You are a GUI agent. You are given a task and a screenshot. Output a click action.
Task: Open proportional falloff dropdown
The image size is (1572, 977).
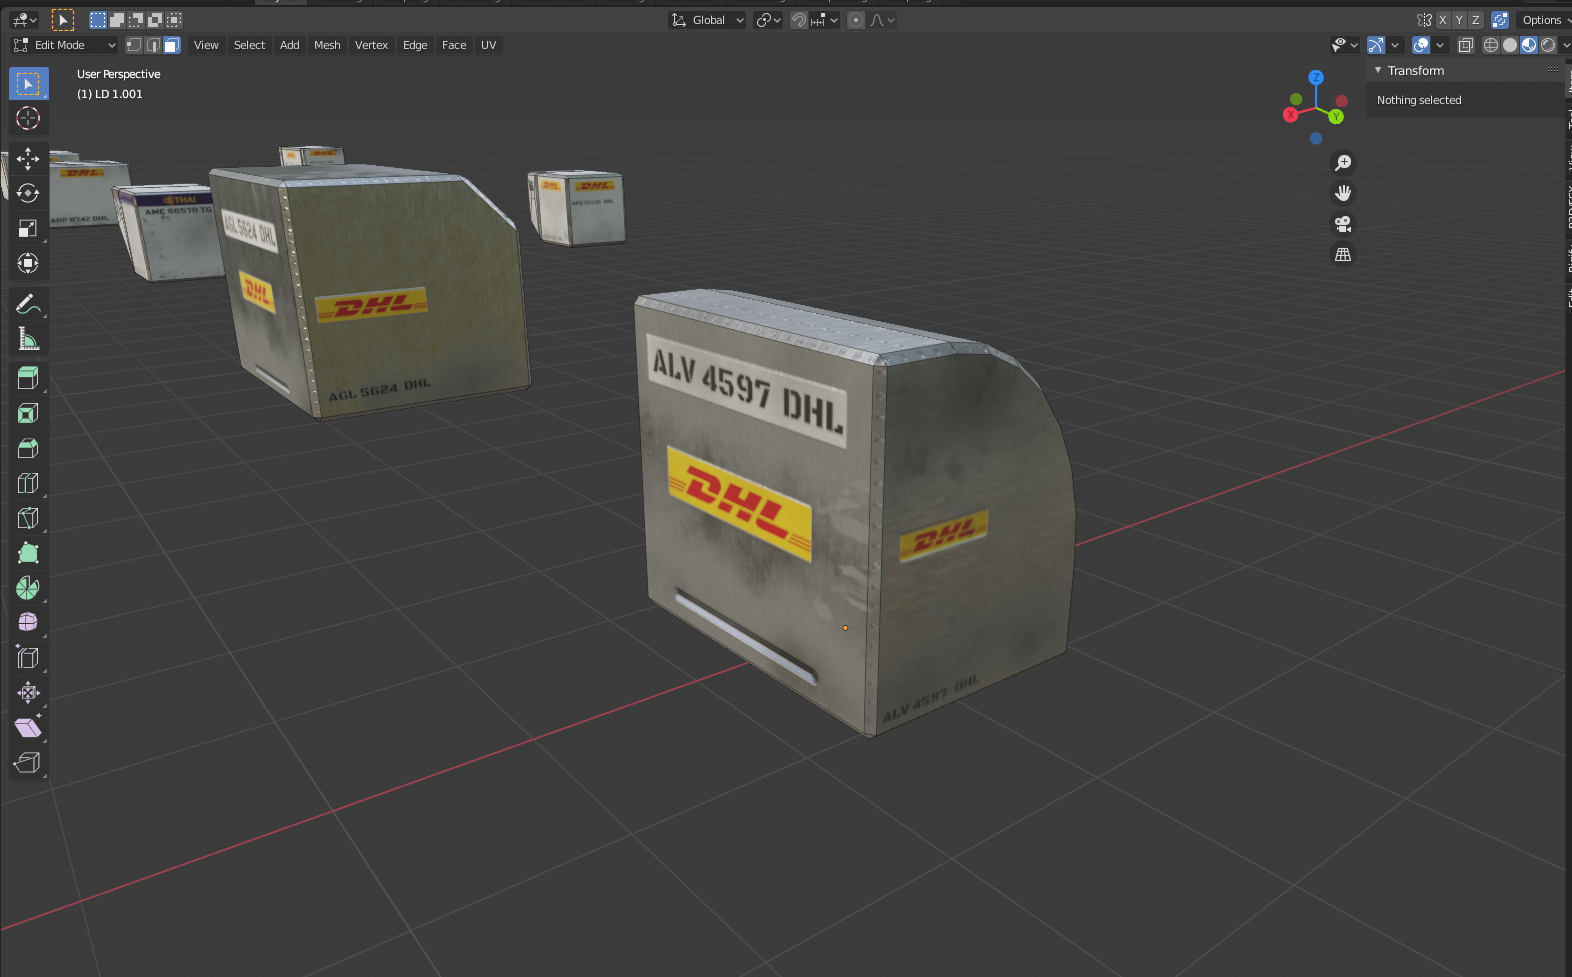click(x=882, y=20)
